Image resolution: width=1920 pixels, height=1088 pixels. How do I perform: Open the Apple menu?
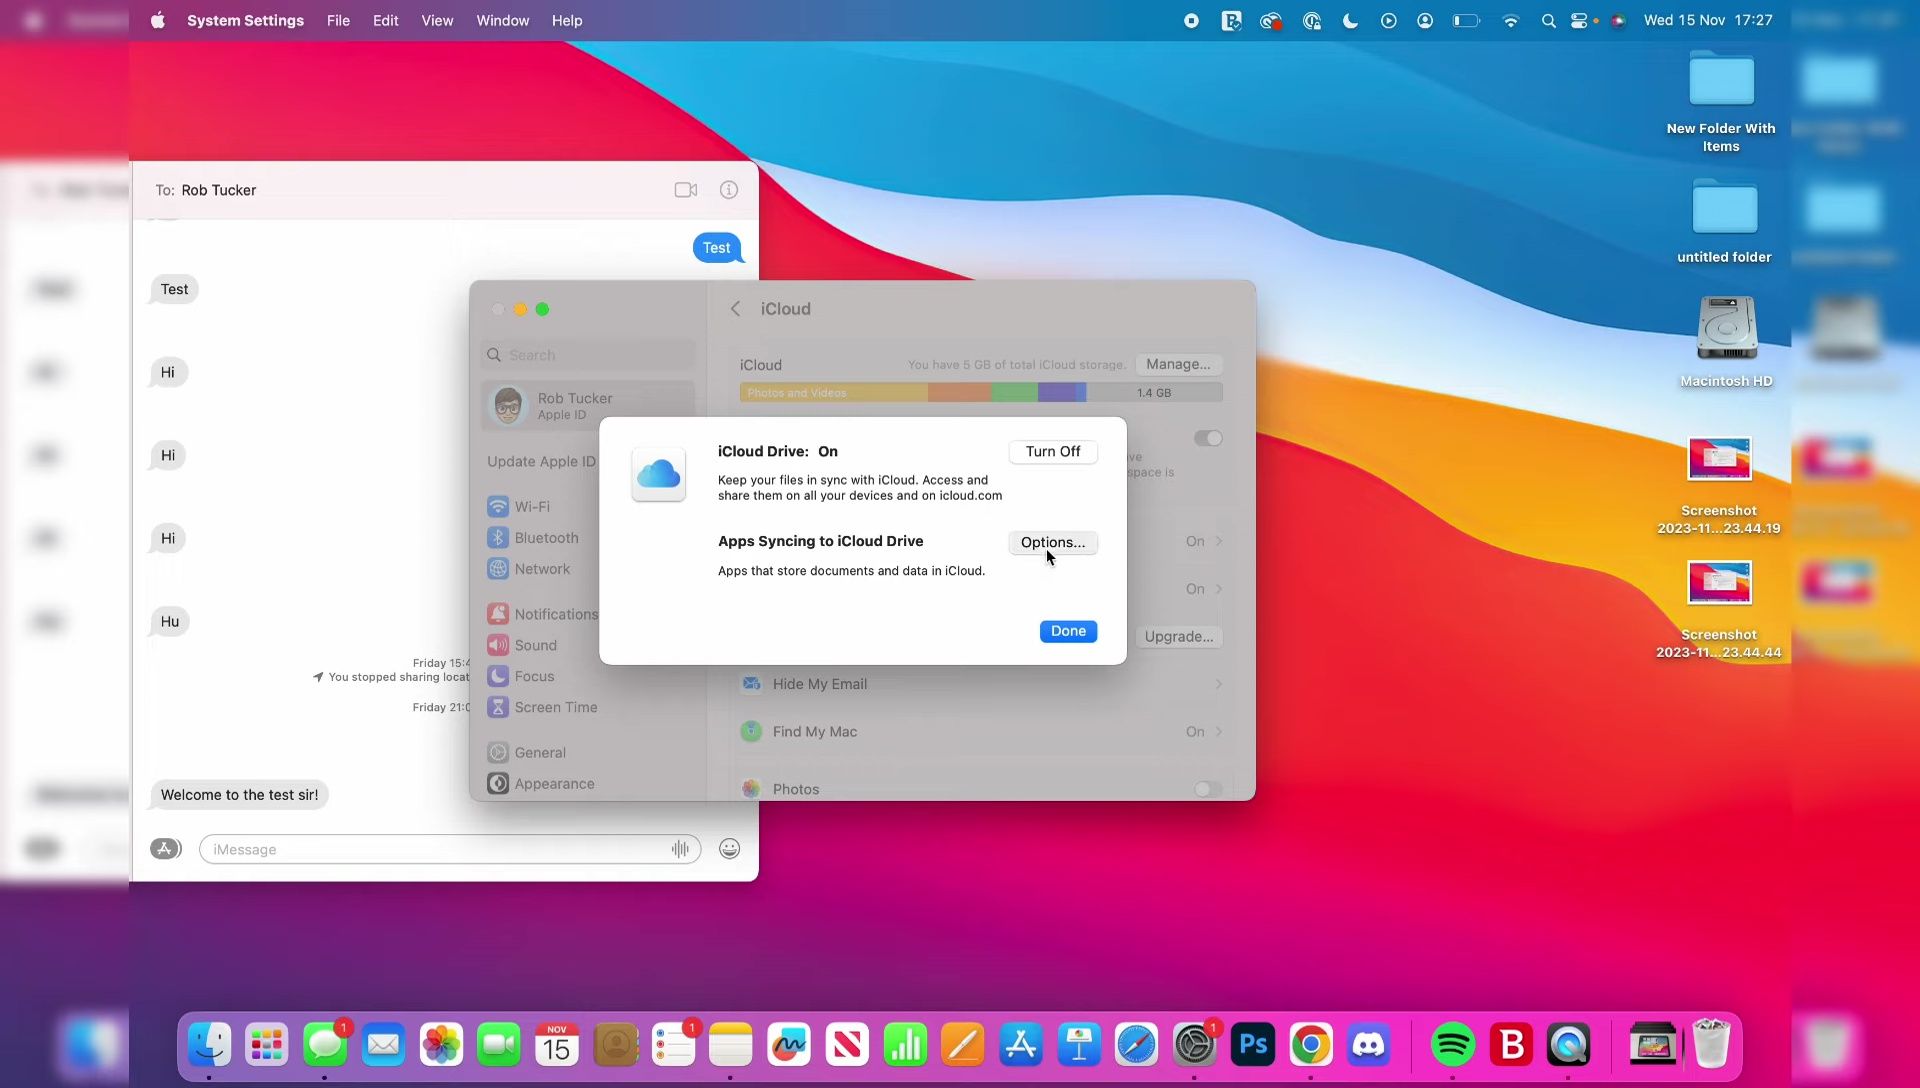point(158,20)
